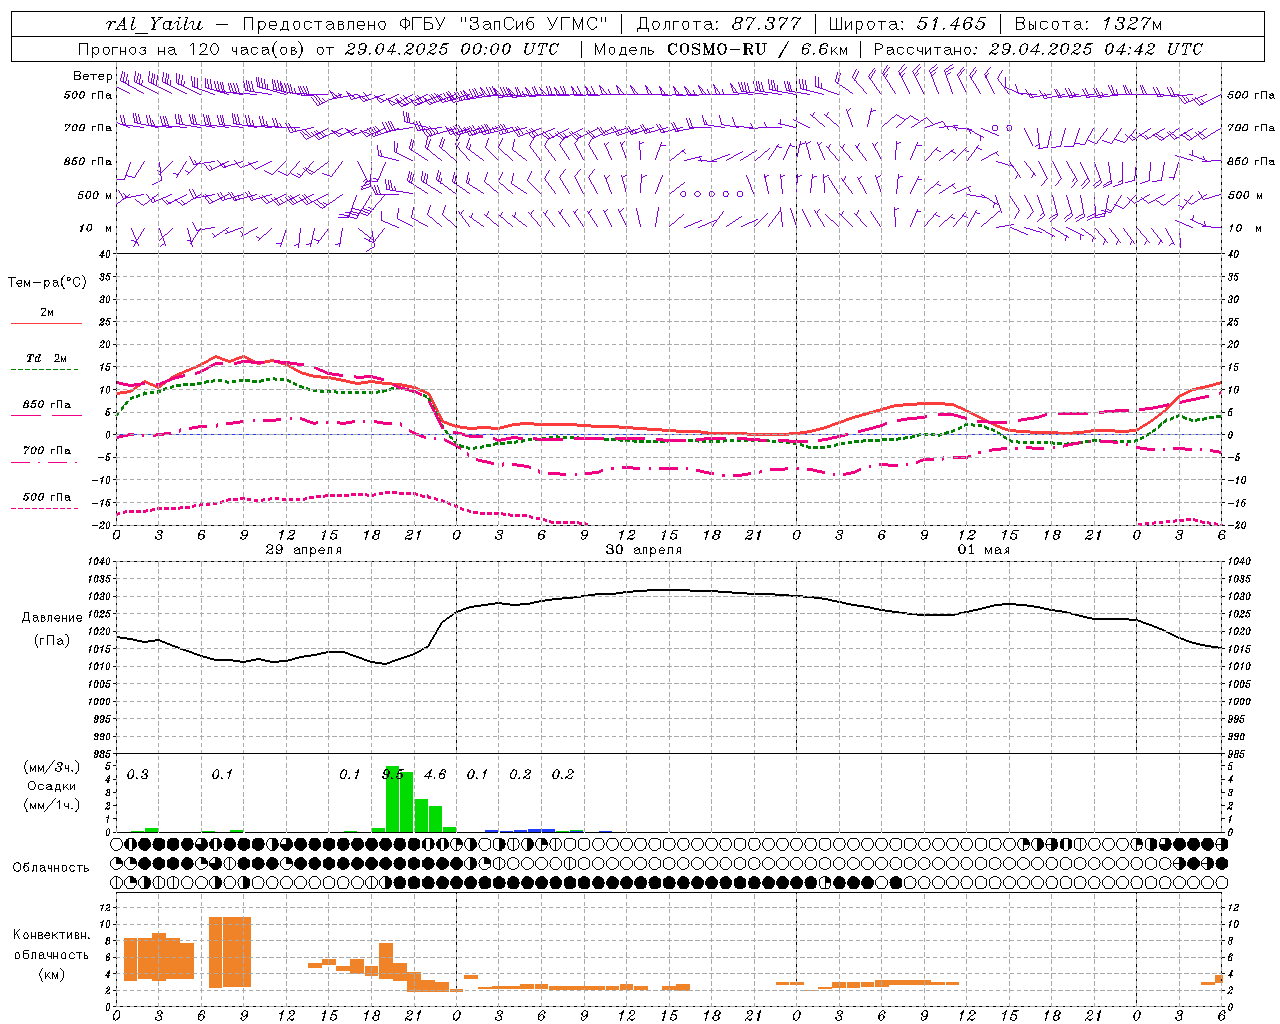Click the "(мм/1ч.)" precipitation unit label
Viewport: 1280px width, 1024px height.
(x=52, y=805)
